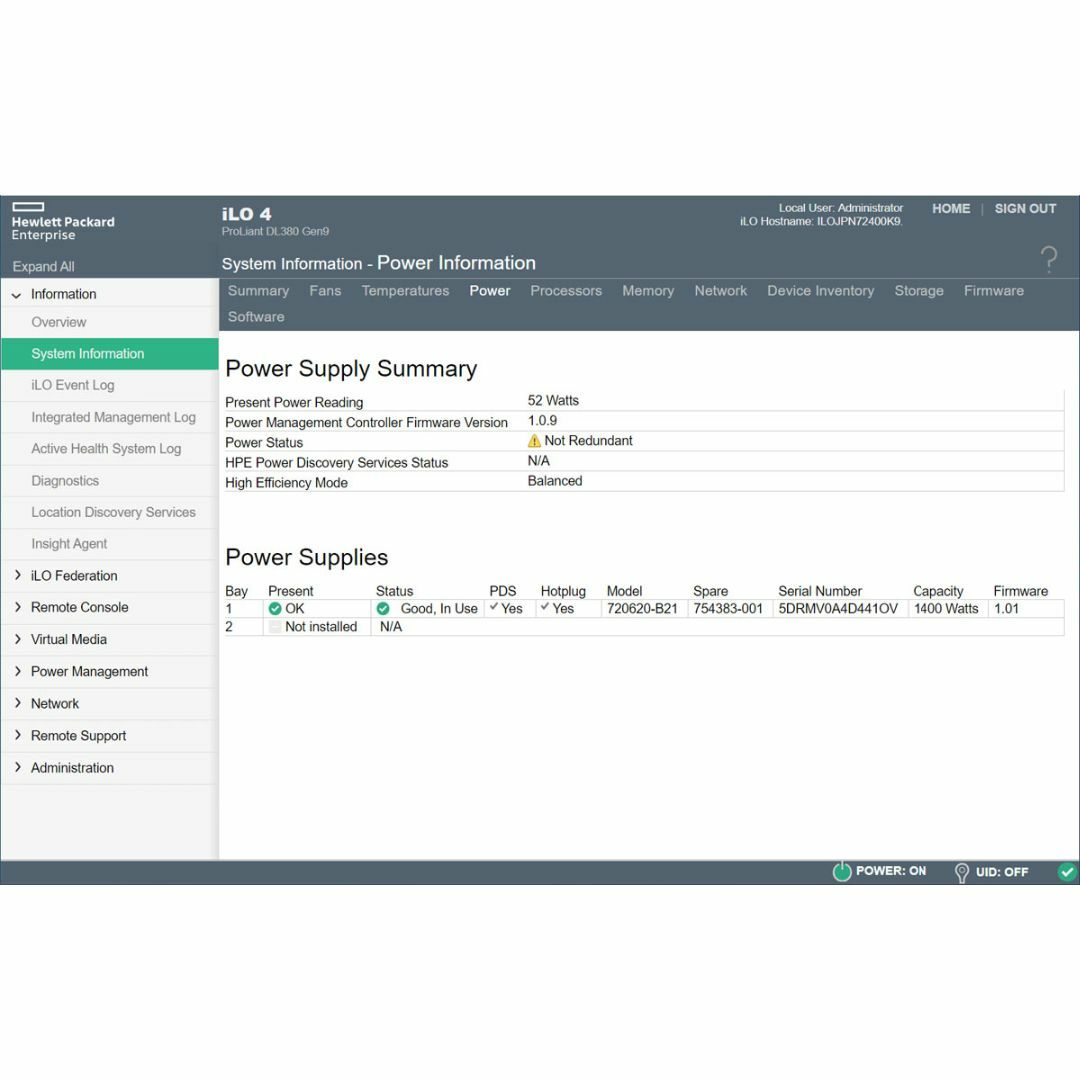Toggle the UID indicator light icon
Viewport: 1080px width, 1080px height.
(962, 872)
